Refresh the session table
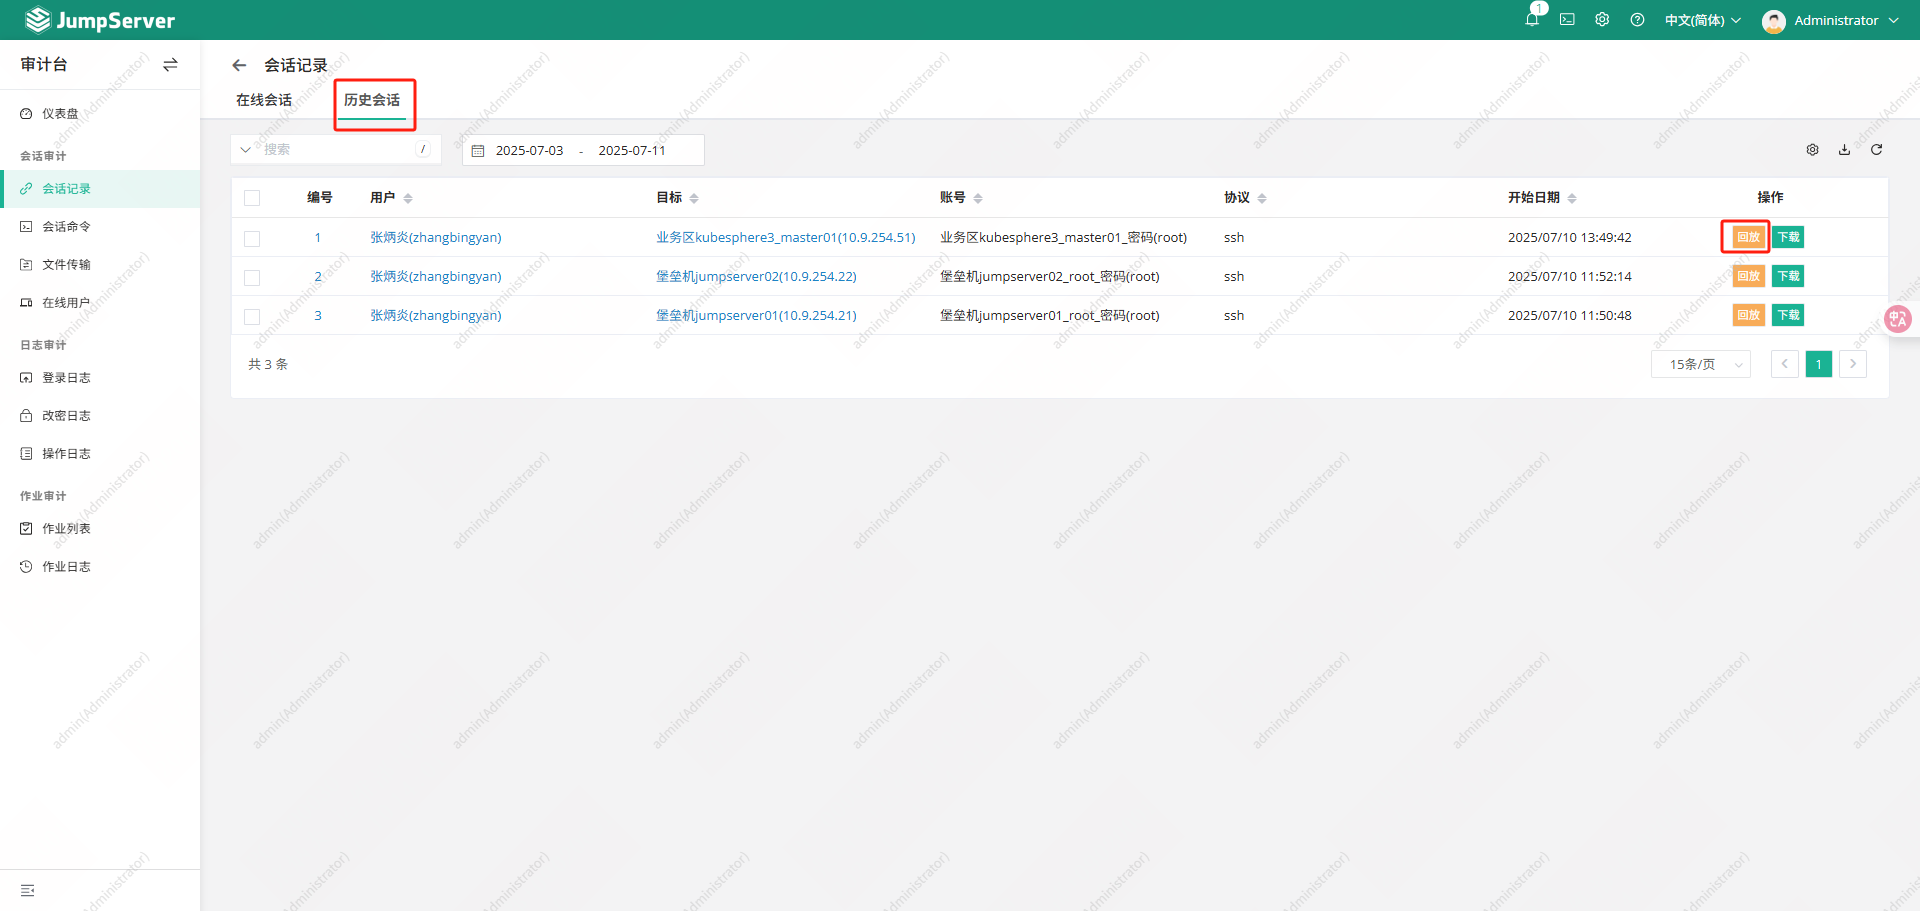The height and width of the screenshot is (911, 1920). (x=1876, y=149)
